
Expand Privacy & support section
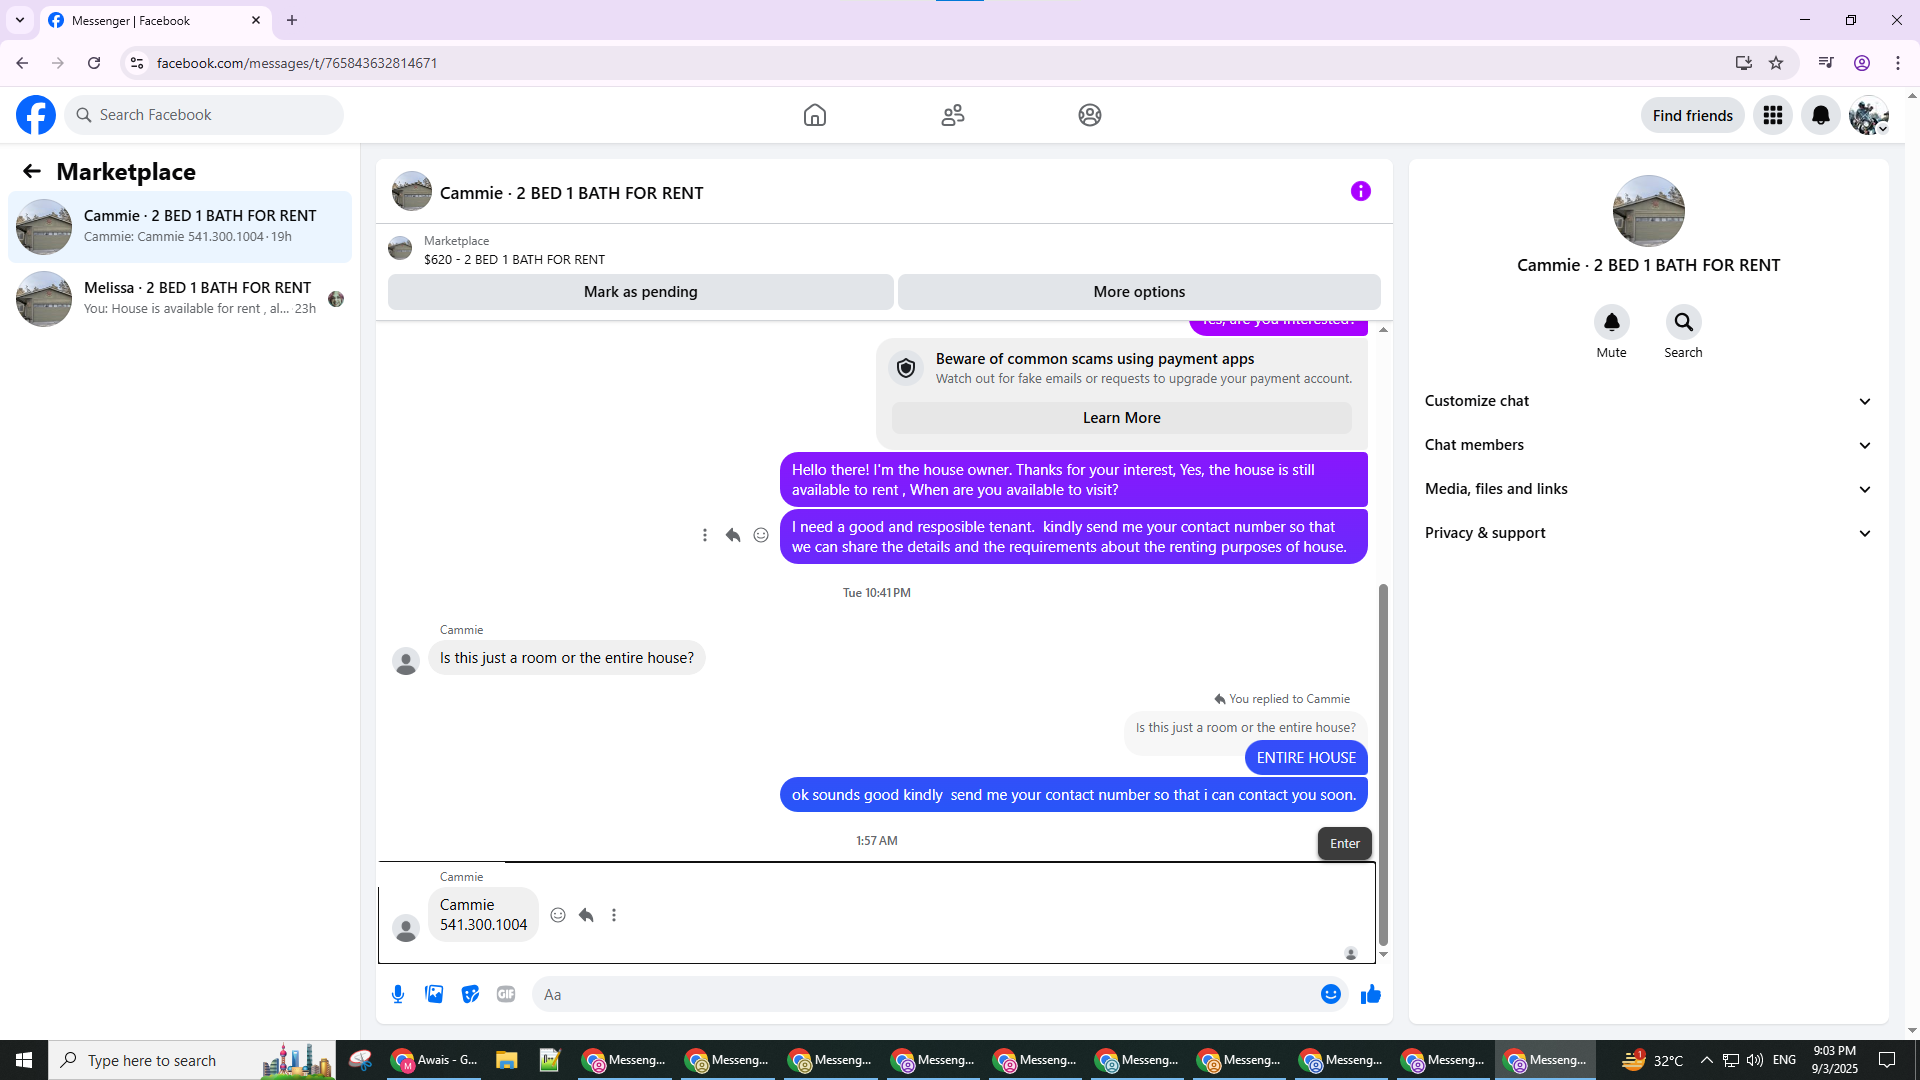point(1649,533)
